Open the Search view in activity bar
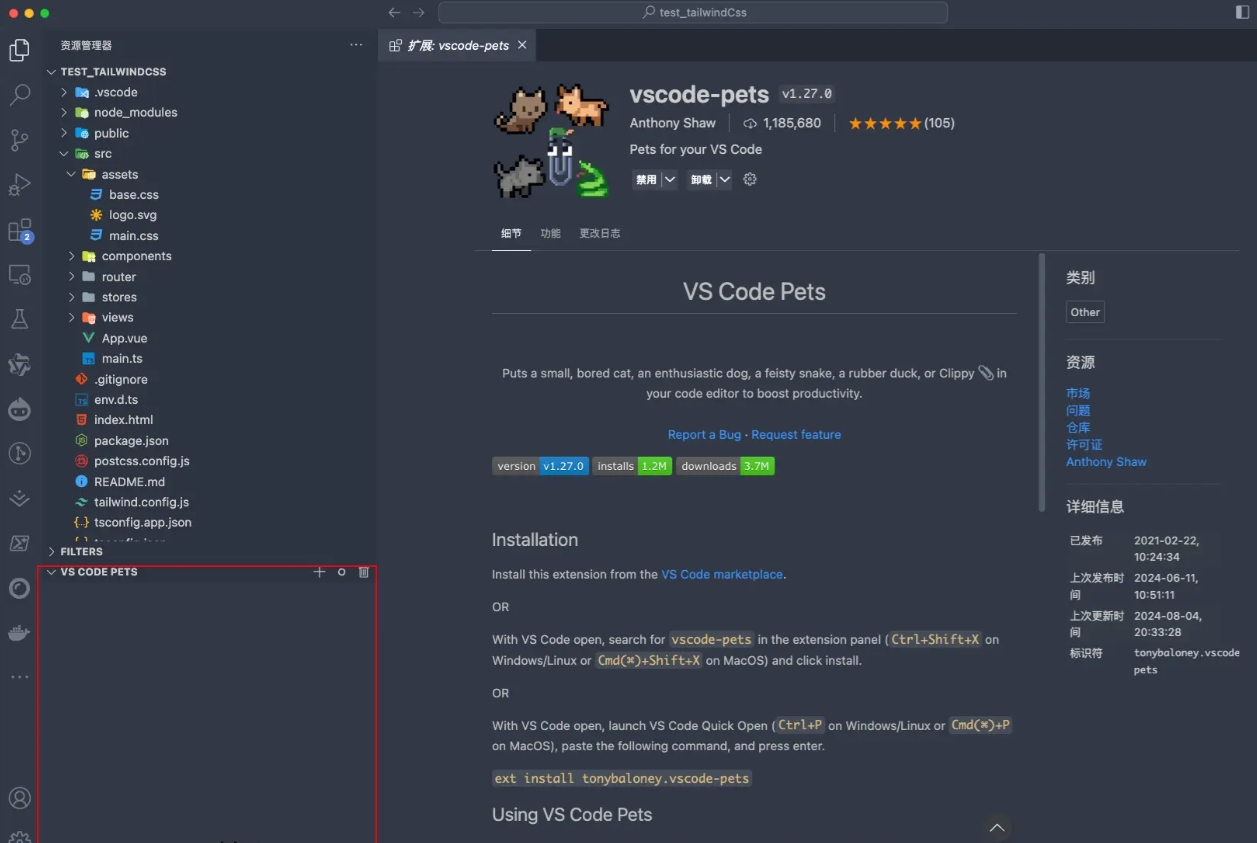 (19, 95)
